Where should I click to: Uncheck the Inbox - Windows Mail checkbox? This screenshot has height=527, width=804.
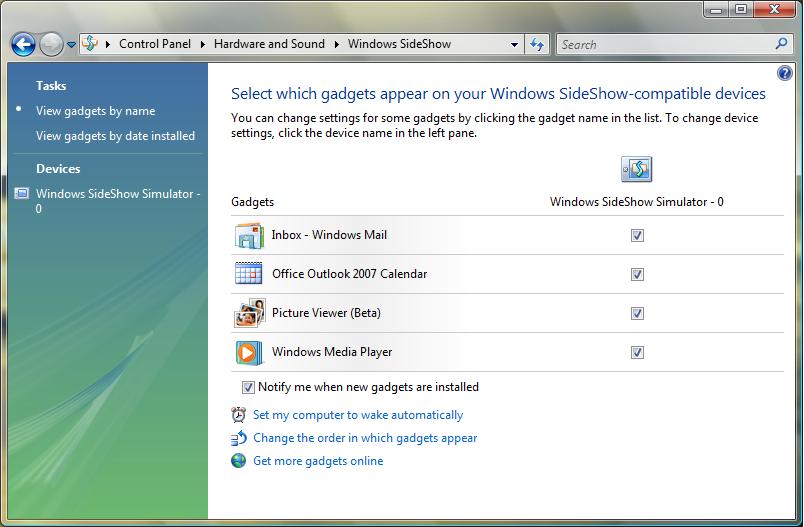click(637, 235)
